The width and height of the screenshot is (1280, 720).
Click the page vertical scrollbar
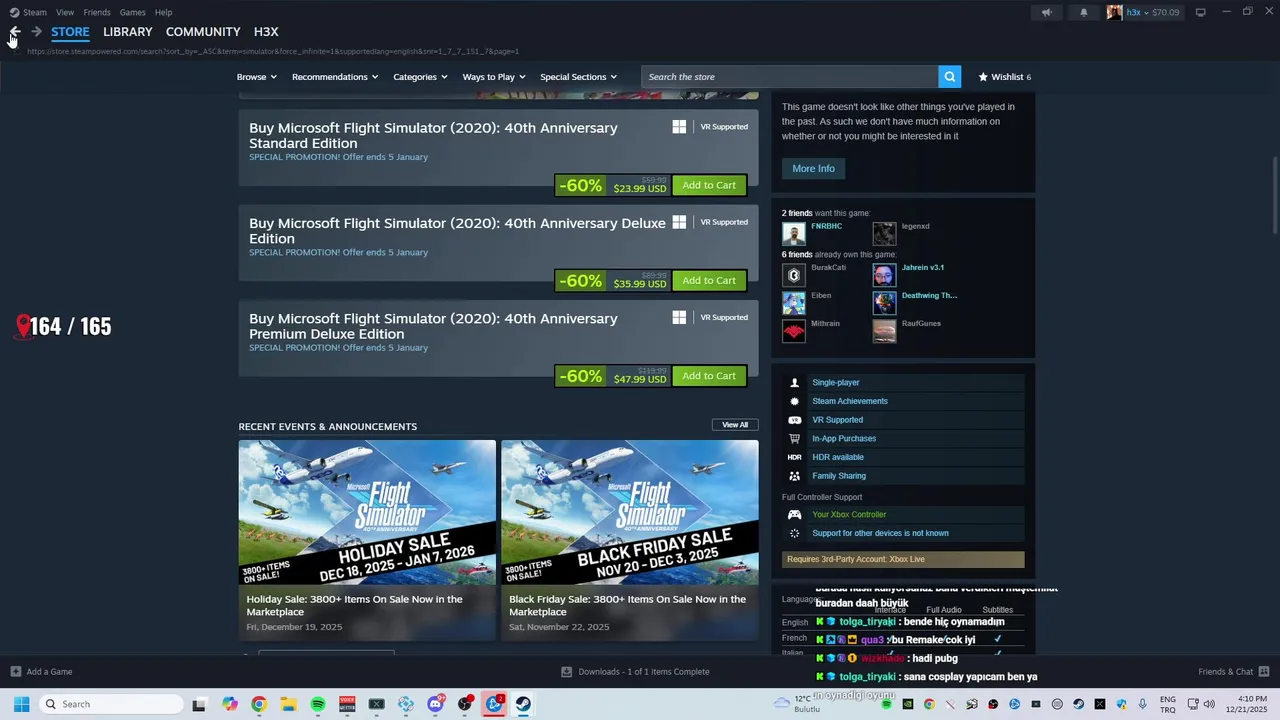[x=1274, y=195]
